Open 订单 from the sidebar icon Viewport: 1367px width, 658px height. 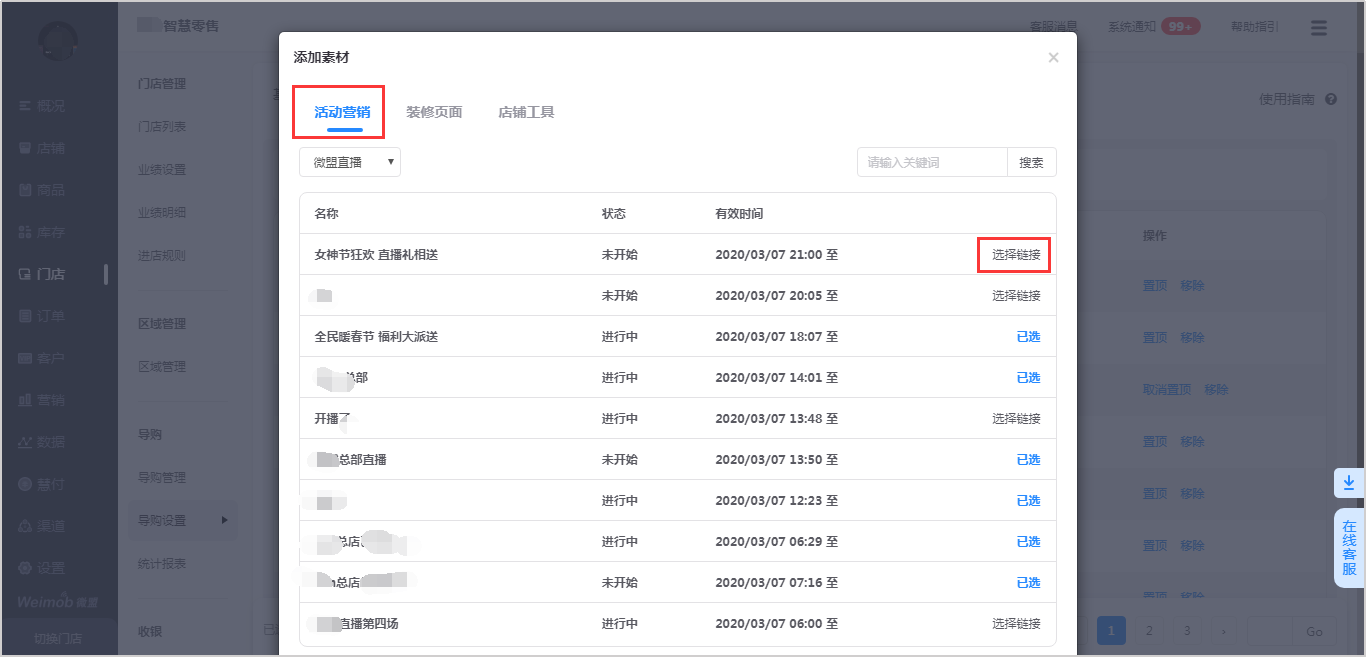25,316
